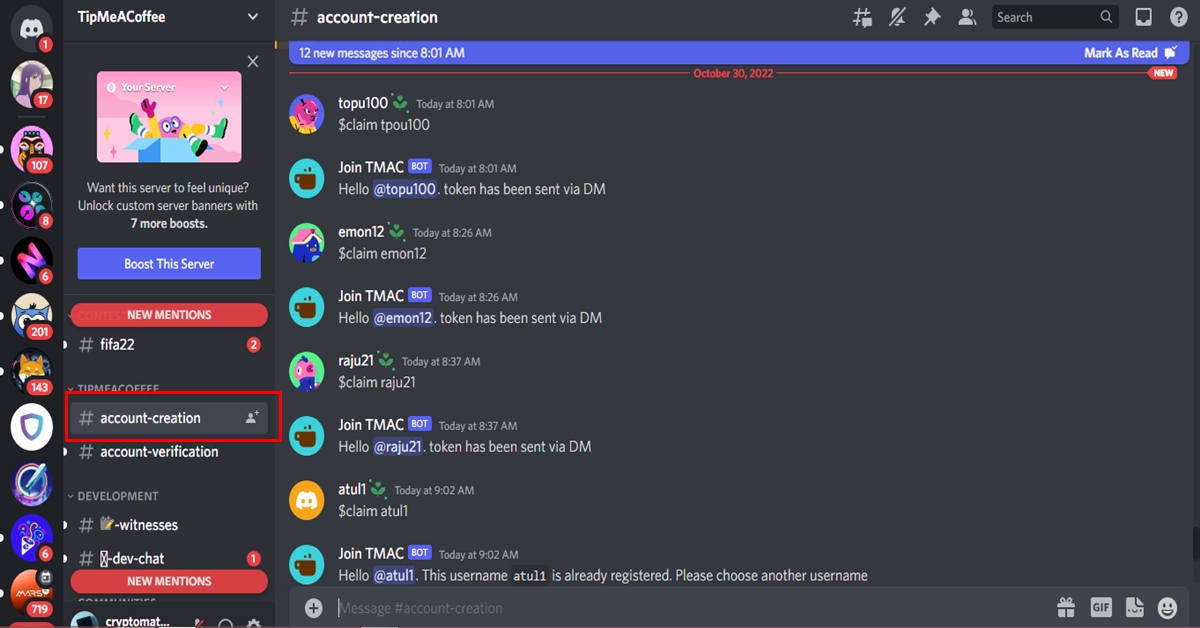Screen dimensions: 1200x628
Task: Mute channel notifications with bell icon
Action: 897,17
